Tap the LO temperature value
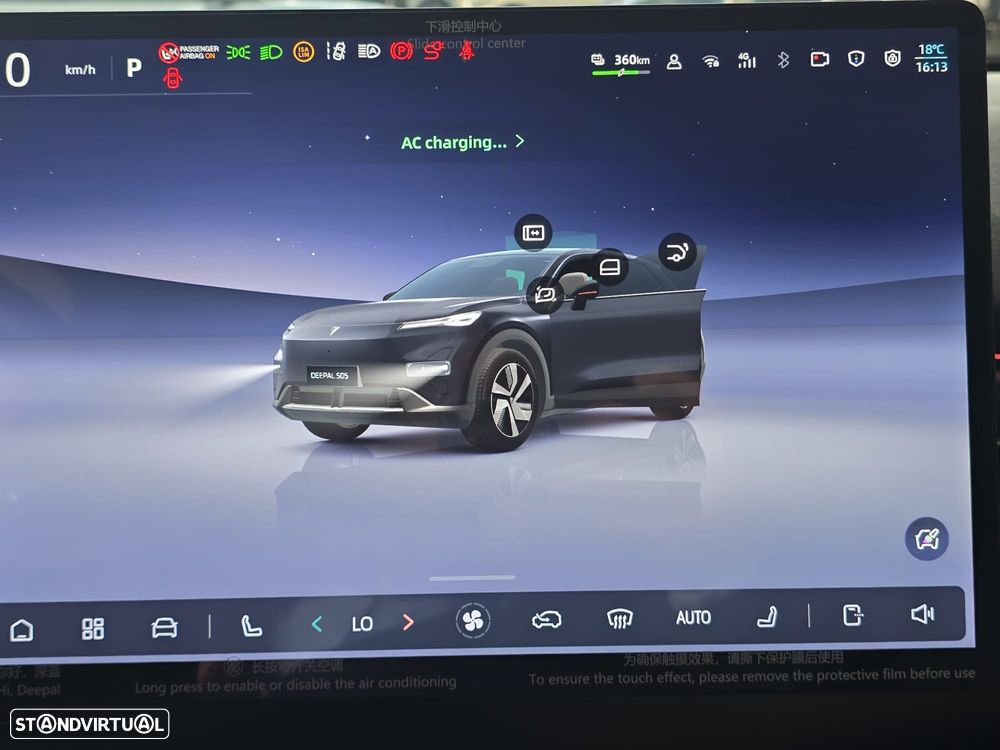The width and height of the screenshot is (1000, 750). point(362,624)
